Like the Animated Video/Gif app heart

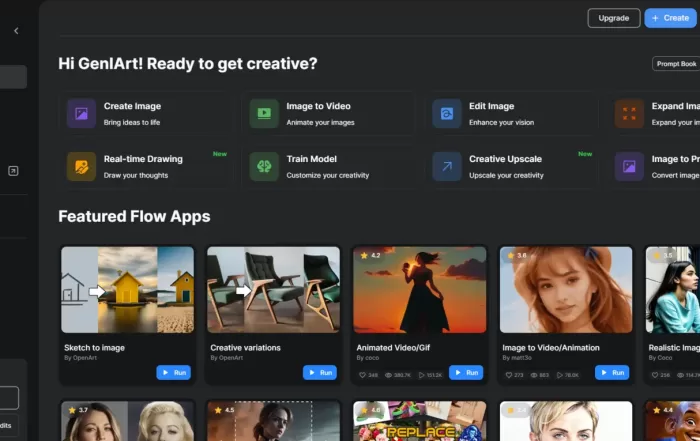[x=362, y=375]
